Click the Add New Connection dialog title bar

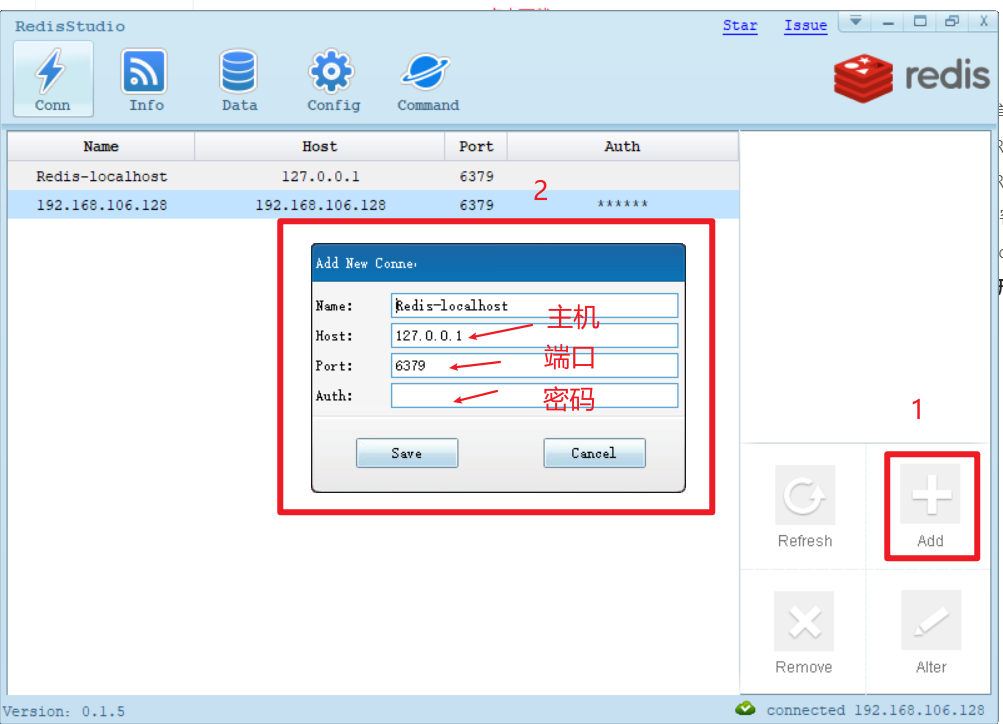coord(498,263)
